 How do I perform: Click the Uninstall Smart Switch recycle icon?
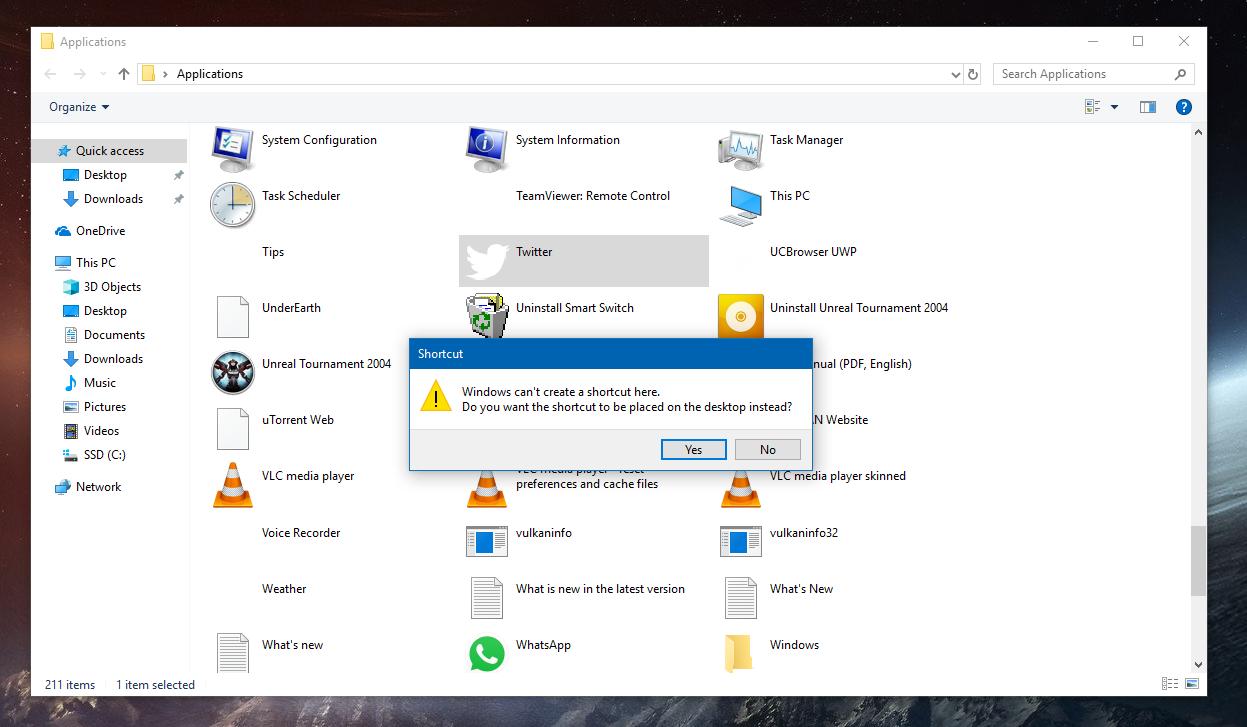486,317
